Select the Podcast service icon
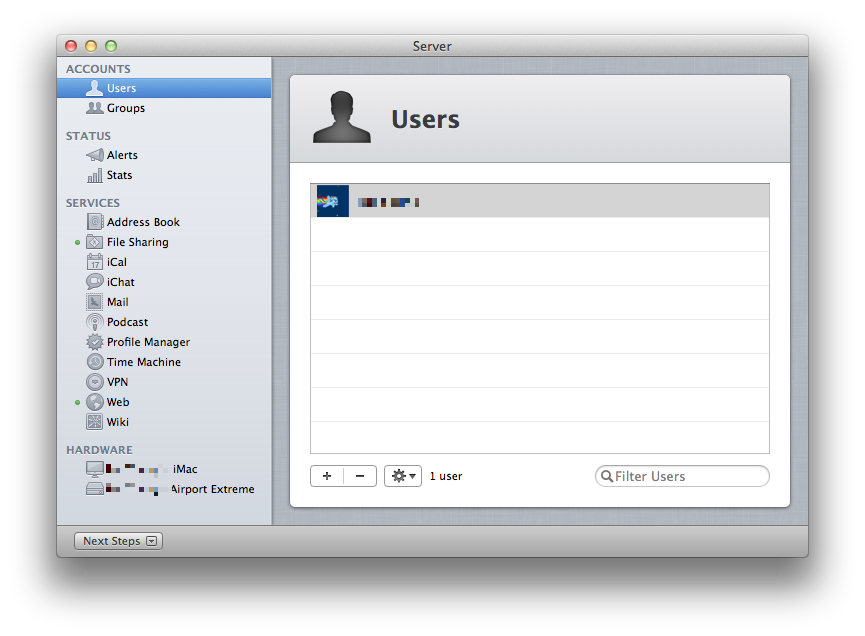The height and width of the screenshot is (636, 865). pos(94,322)
